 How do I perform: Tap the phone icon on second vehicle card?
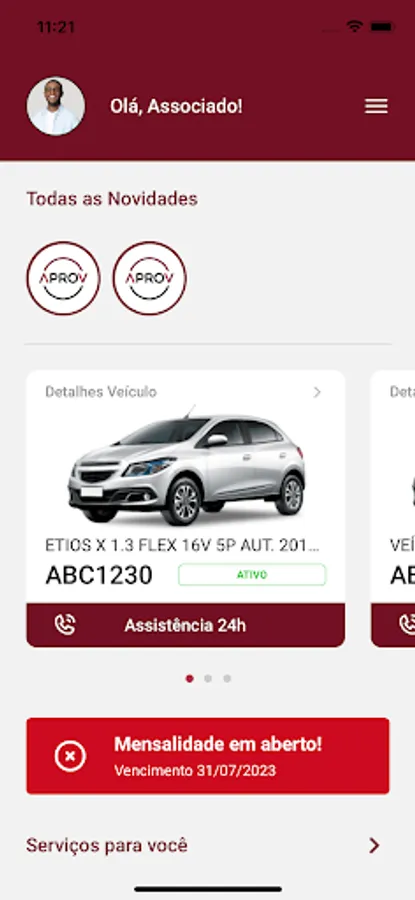(408, 625)
